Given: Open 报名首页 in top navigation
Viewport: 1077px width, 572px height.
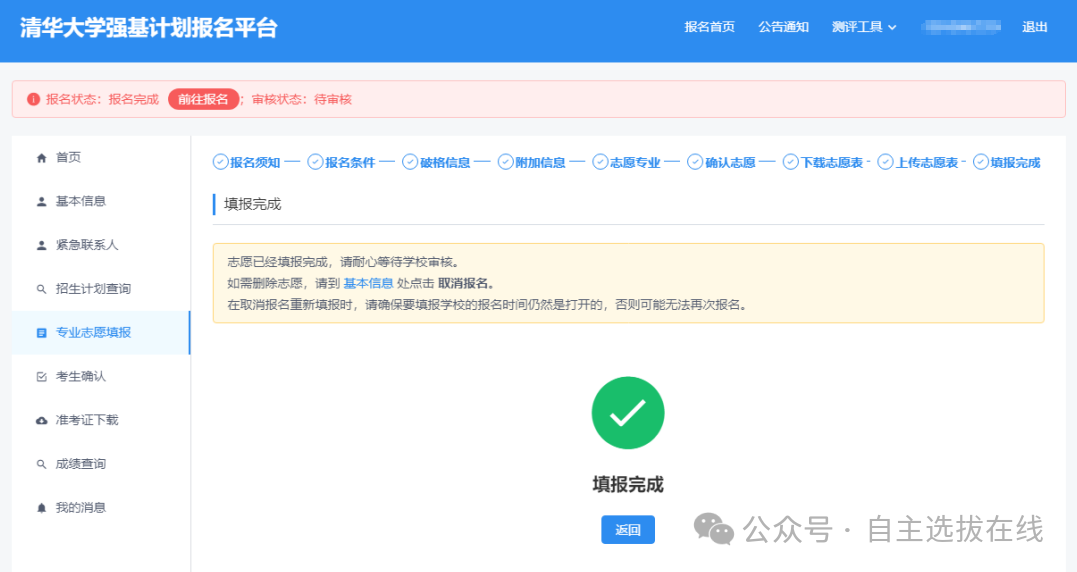Looking at the screenshot, I should (710, 27).
